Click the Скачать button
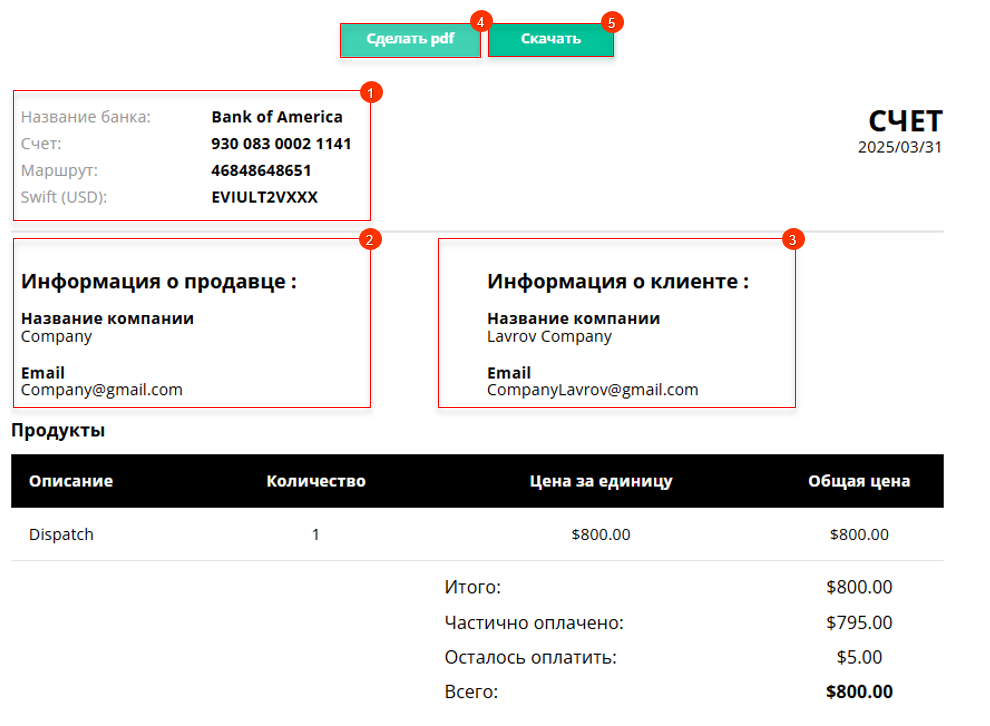This screenshot has width=990, height=726. (551, 40)
